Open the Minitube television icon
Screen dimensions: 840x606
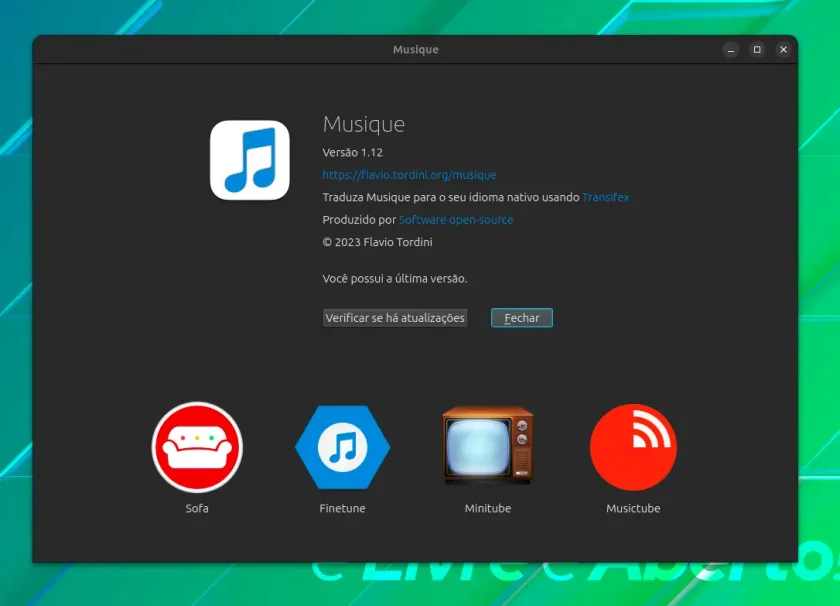488,445
